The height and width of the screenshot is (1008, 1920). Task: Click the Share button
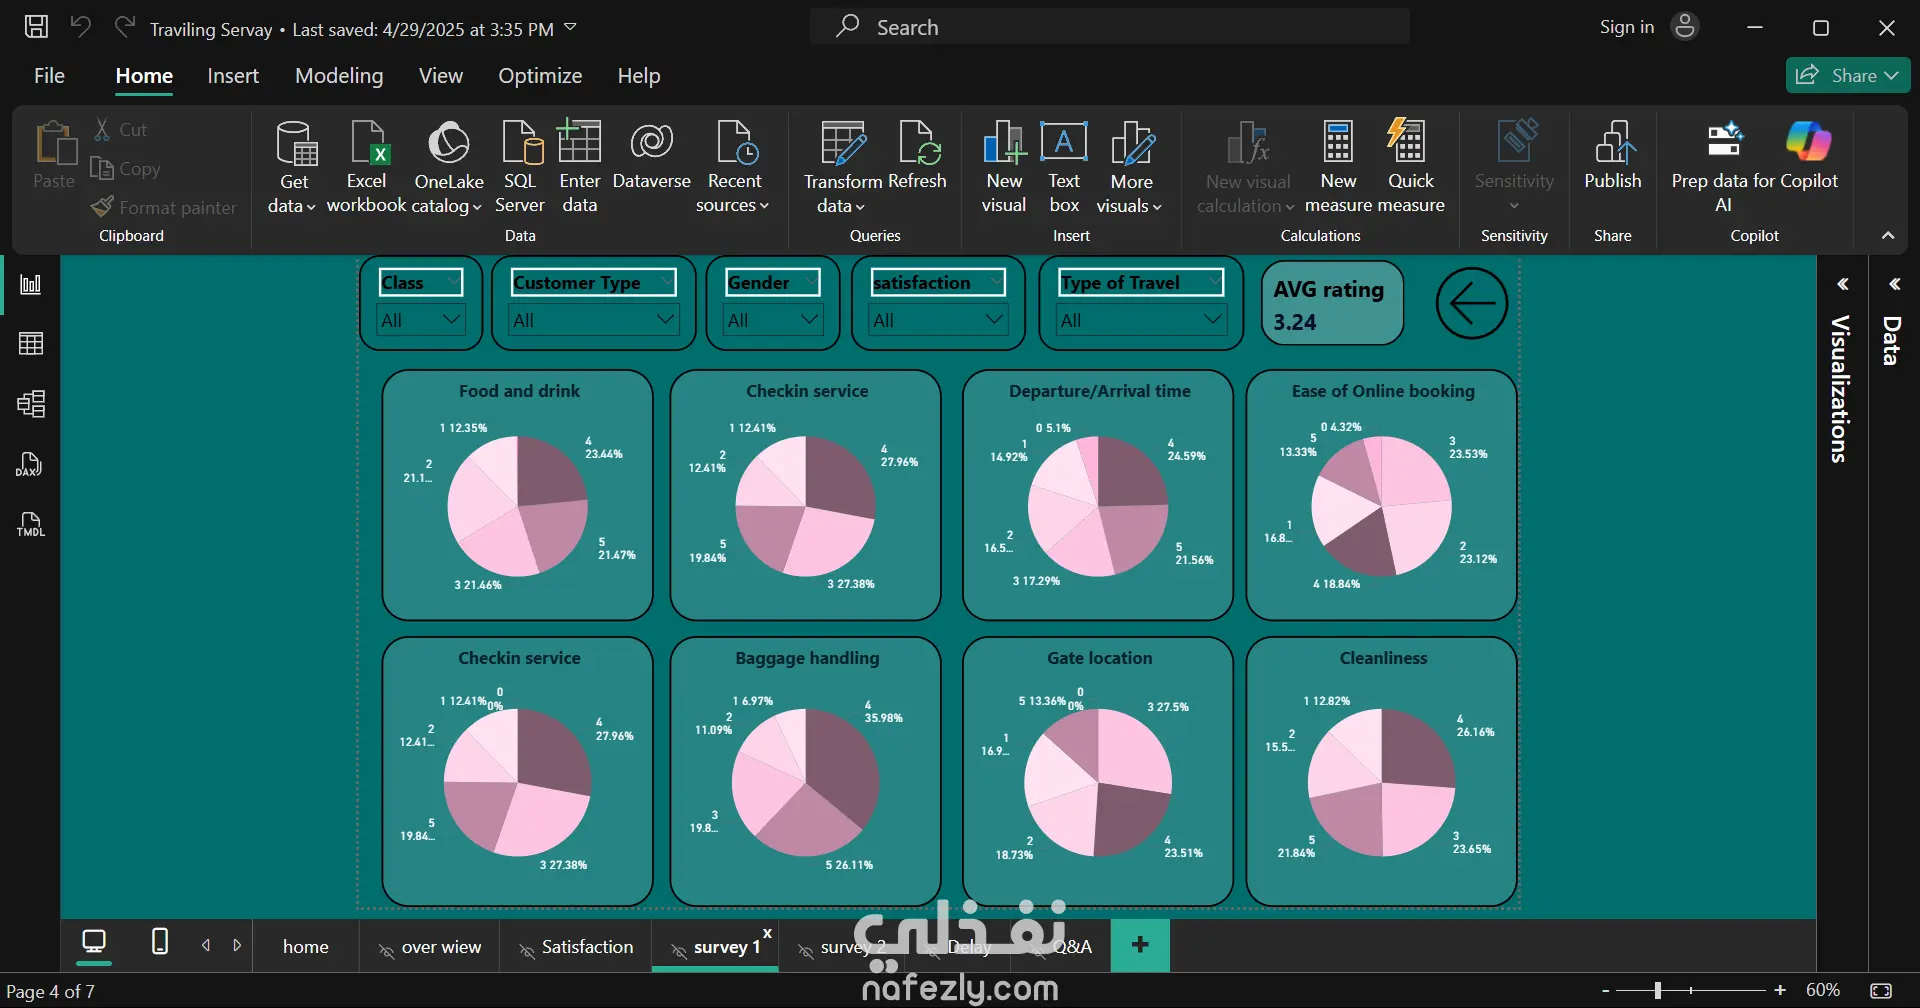[x=1848, y=76]
